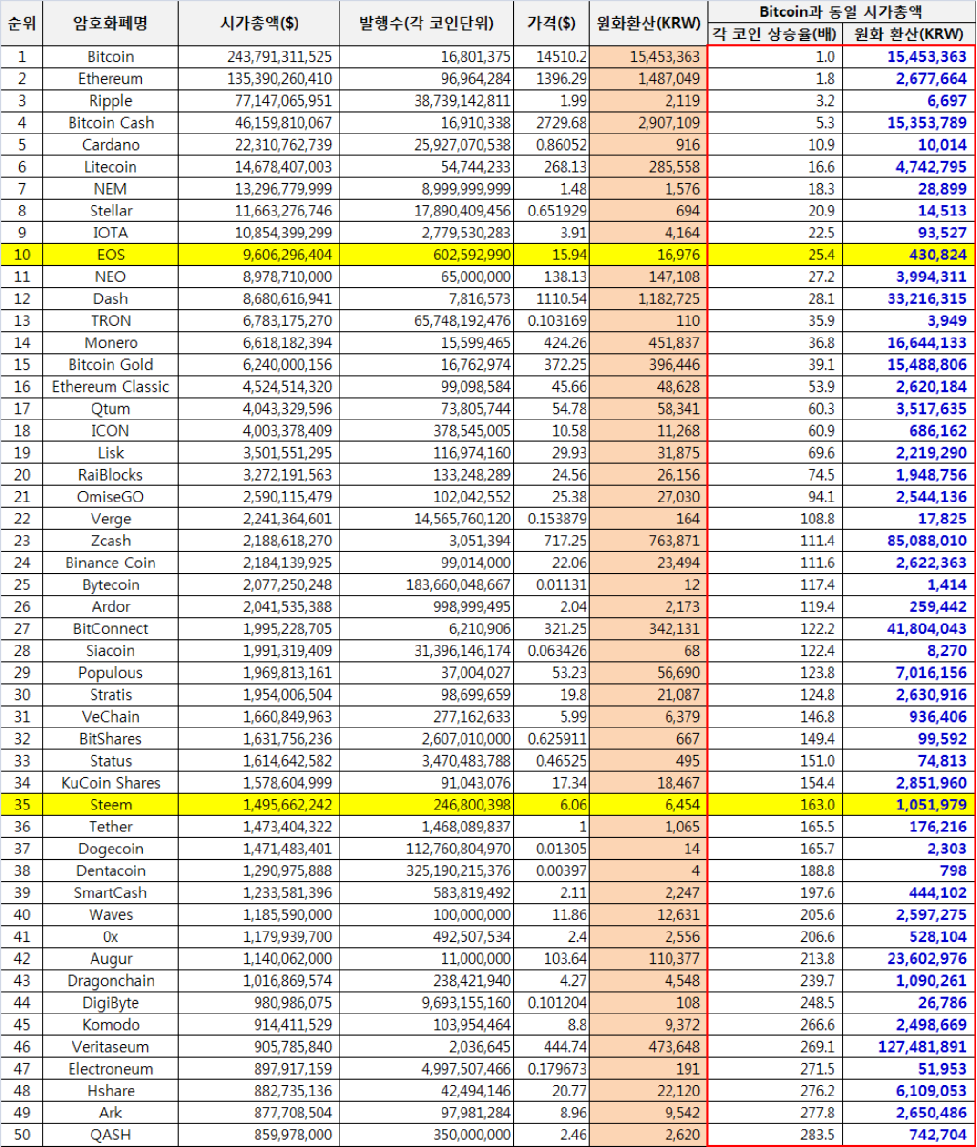Select EOS converted value 430,824
The height and width of the screenshot is (1147, 977).
coord(909,255)
